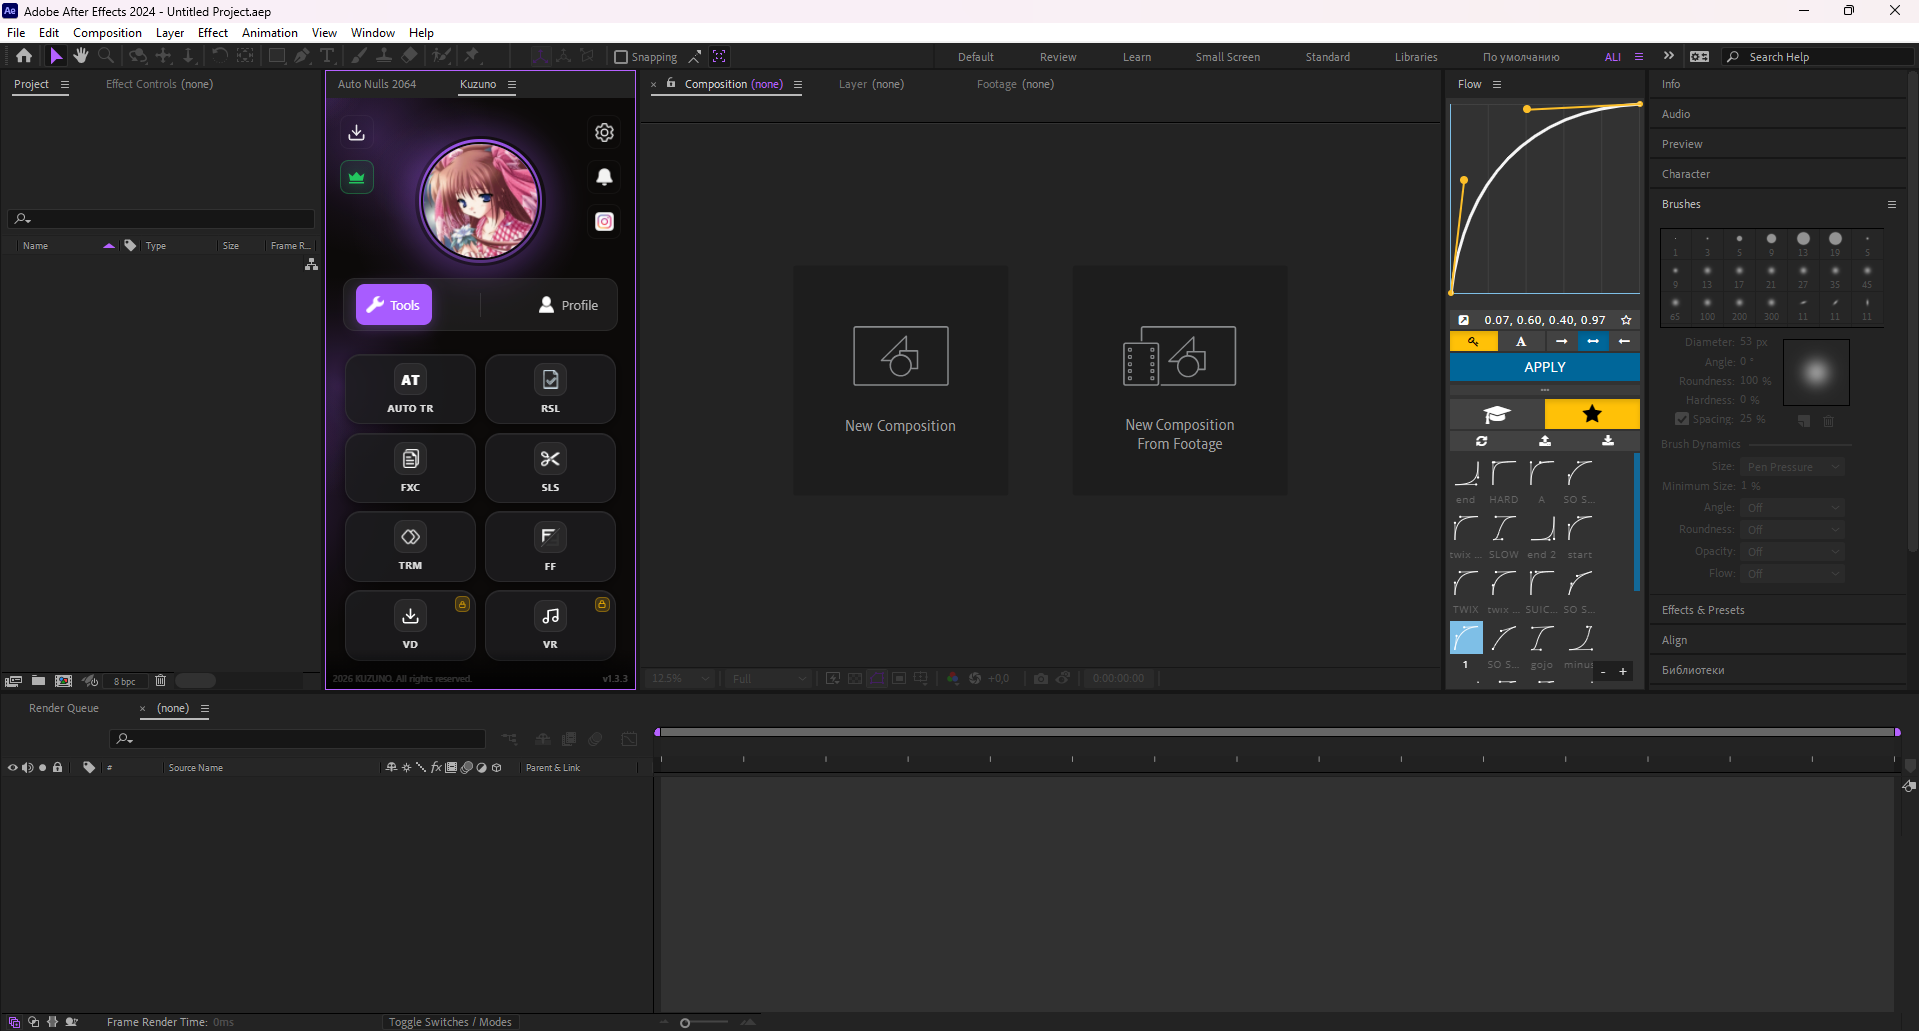1919x1031 pixels.
Task: Click New Composition
Action: pyautogui.click(x=900, y=380)
